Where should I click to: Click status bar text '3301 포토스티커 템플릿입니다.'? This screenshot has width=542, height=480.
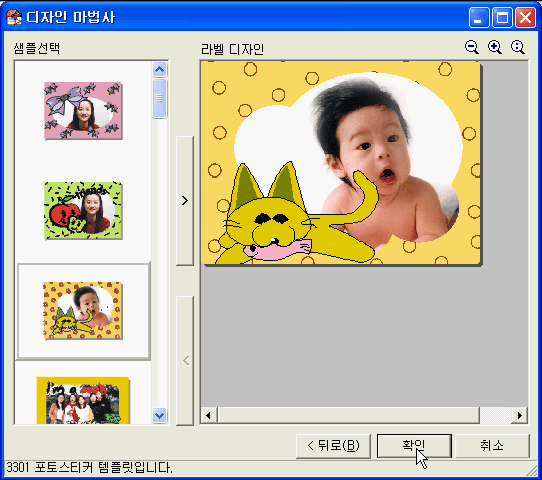[x=89, y=468]
